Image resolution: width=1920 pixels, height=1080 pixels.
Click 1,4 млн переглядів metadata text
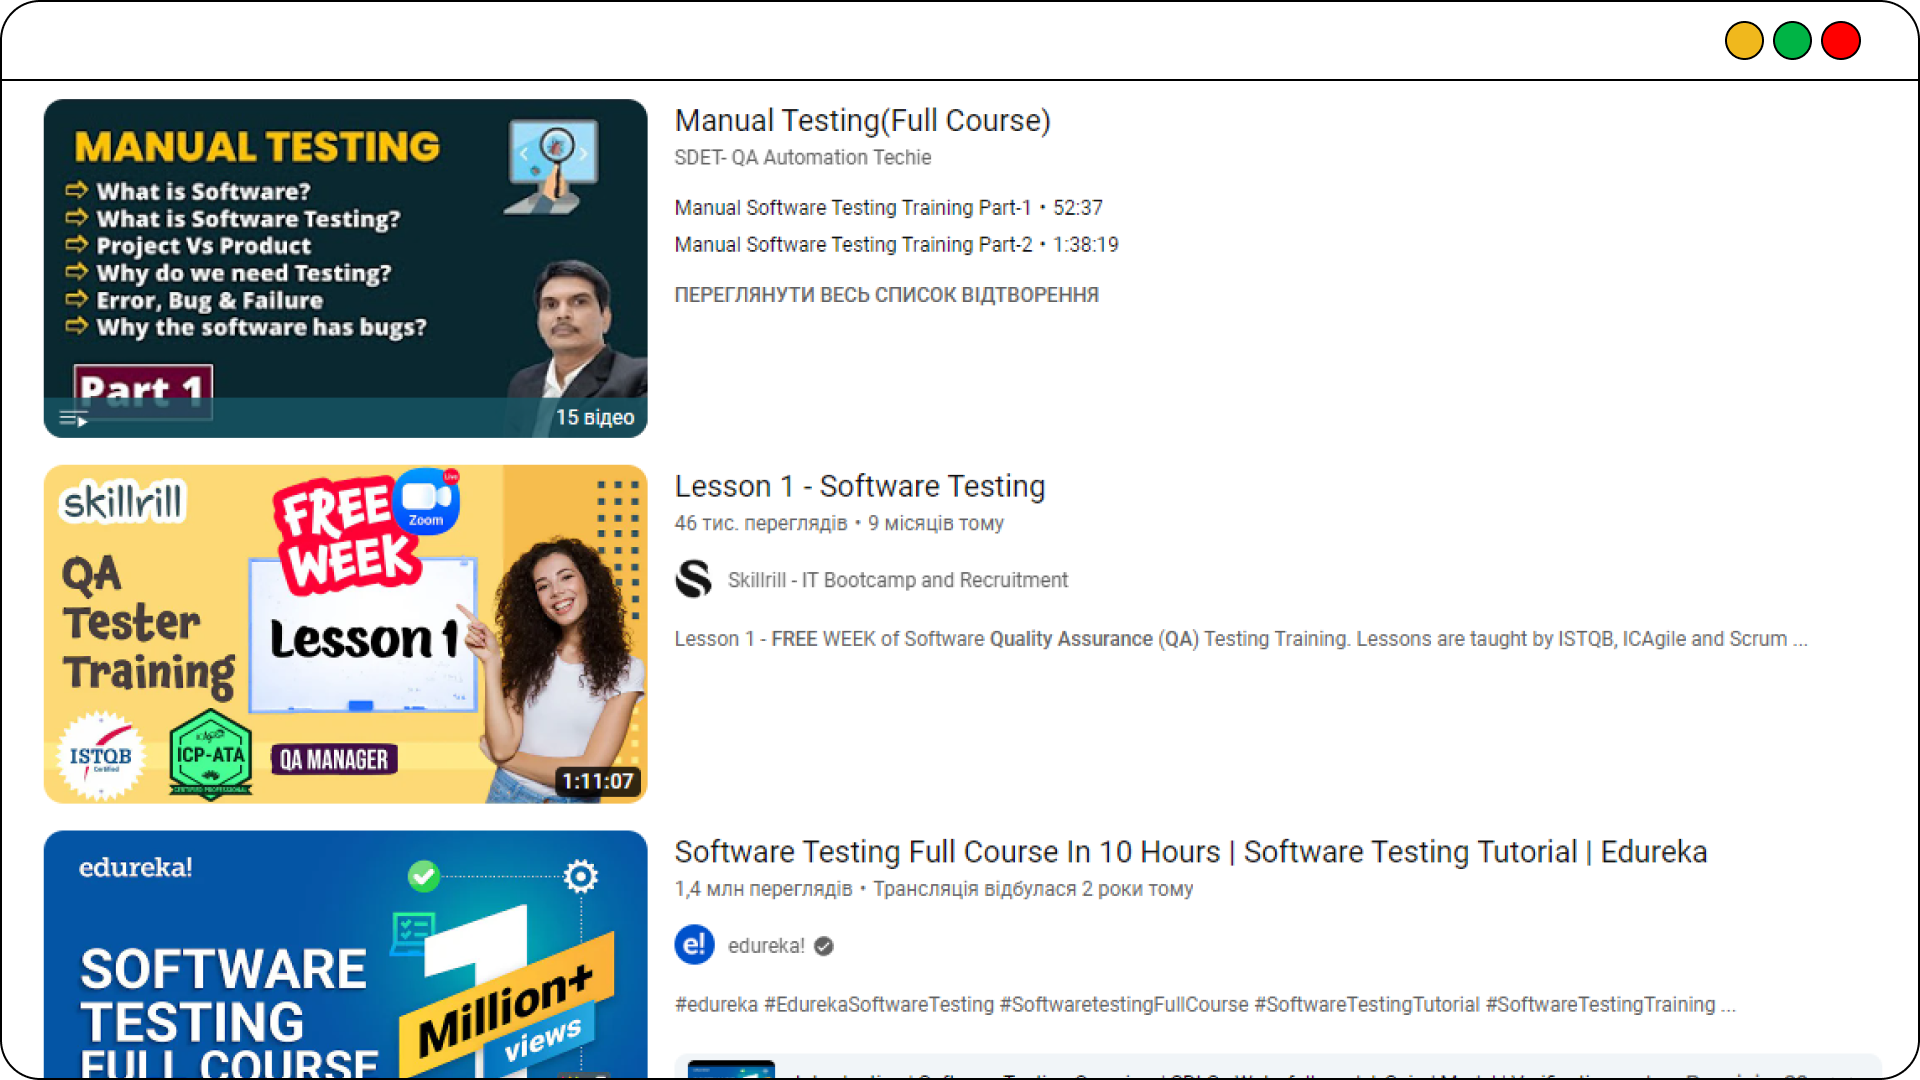pos(763,889)
